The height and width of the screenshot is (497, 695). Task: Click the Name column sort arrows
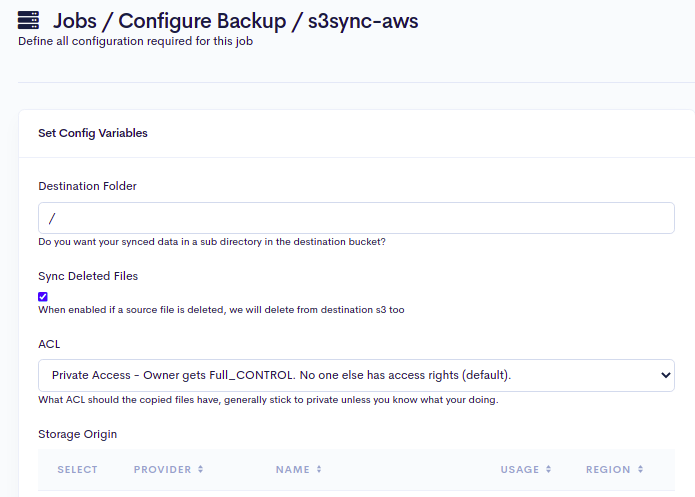(319, 469)
